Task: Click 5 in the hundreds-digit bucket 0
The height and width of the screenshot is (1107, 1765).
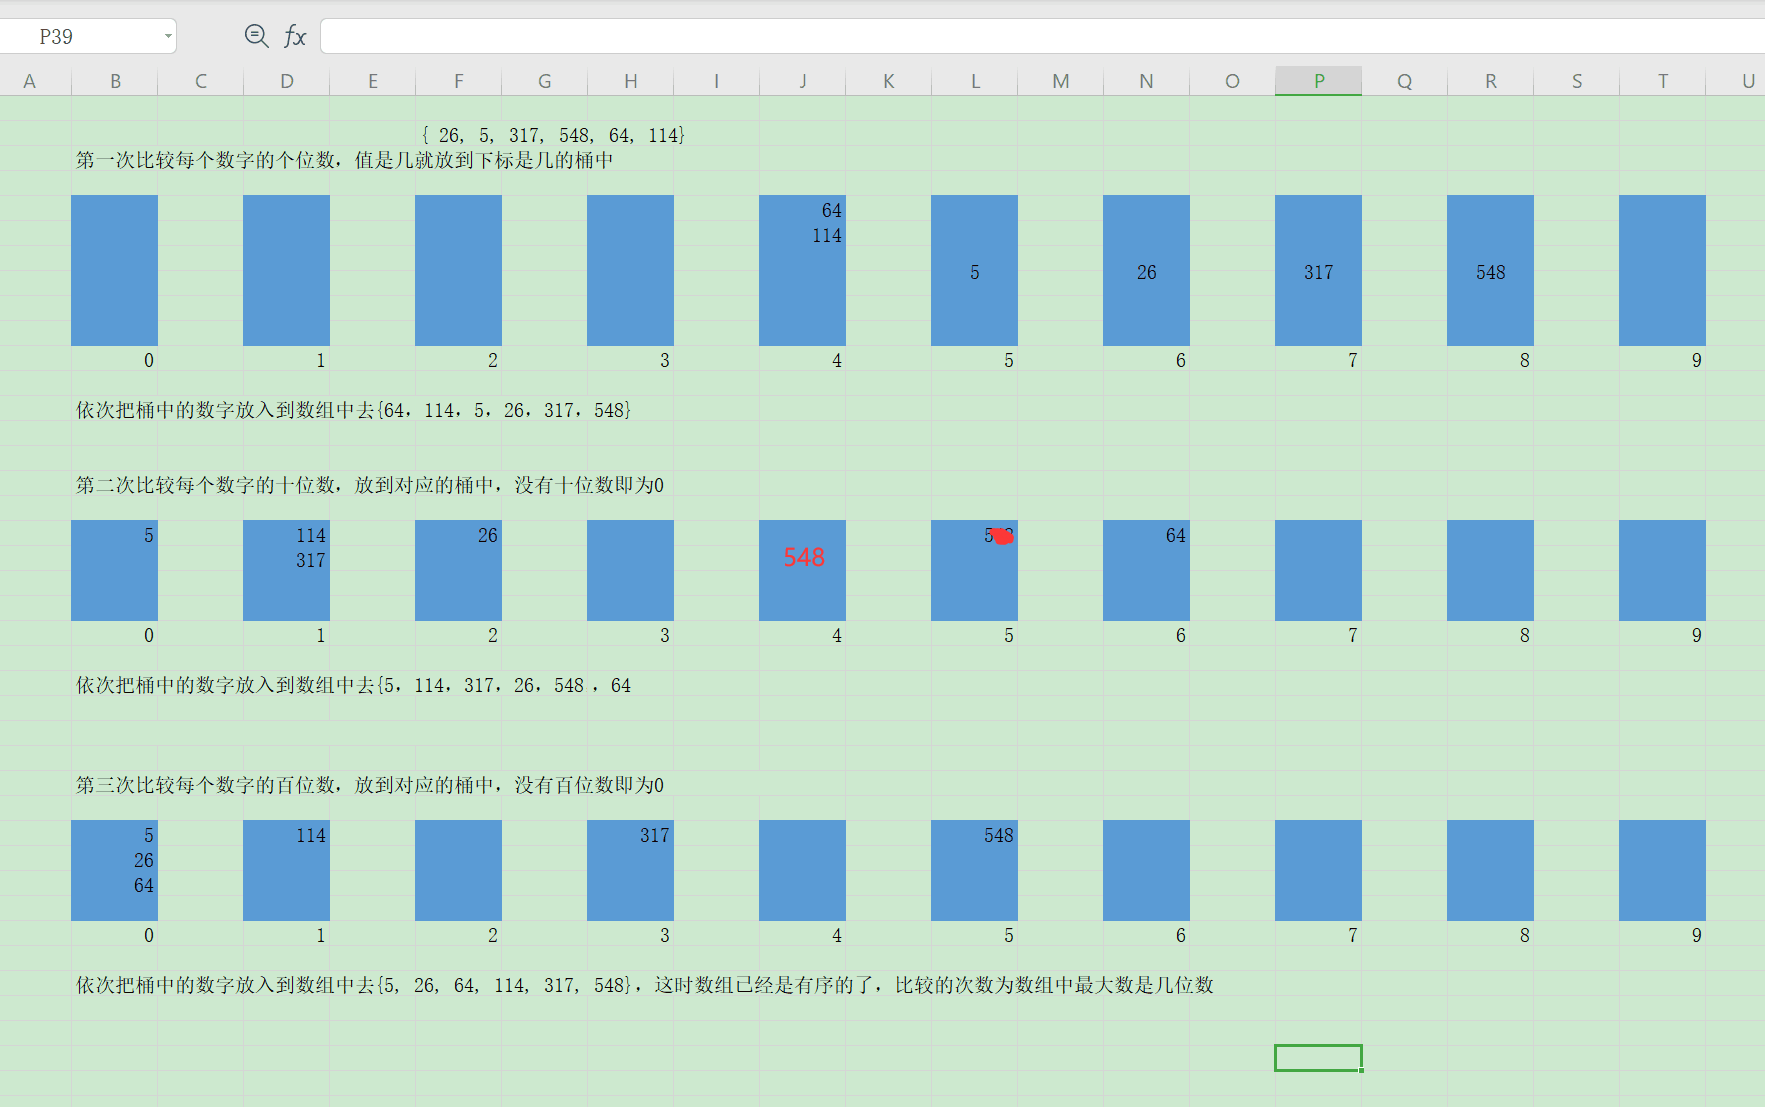Action: 149,835
